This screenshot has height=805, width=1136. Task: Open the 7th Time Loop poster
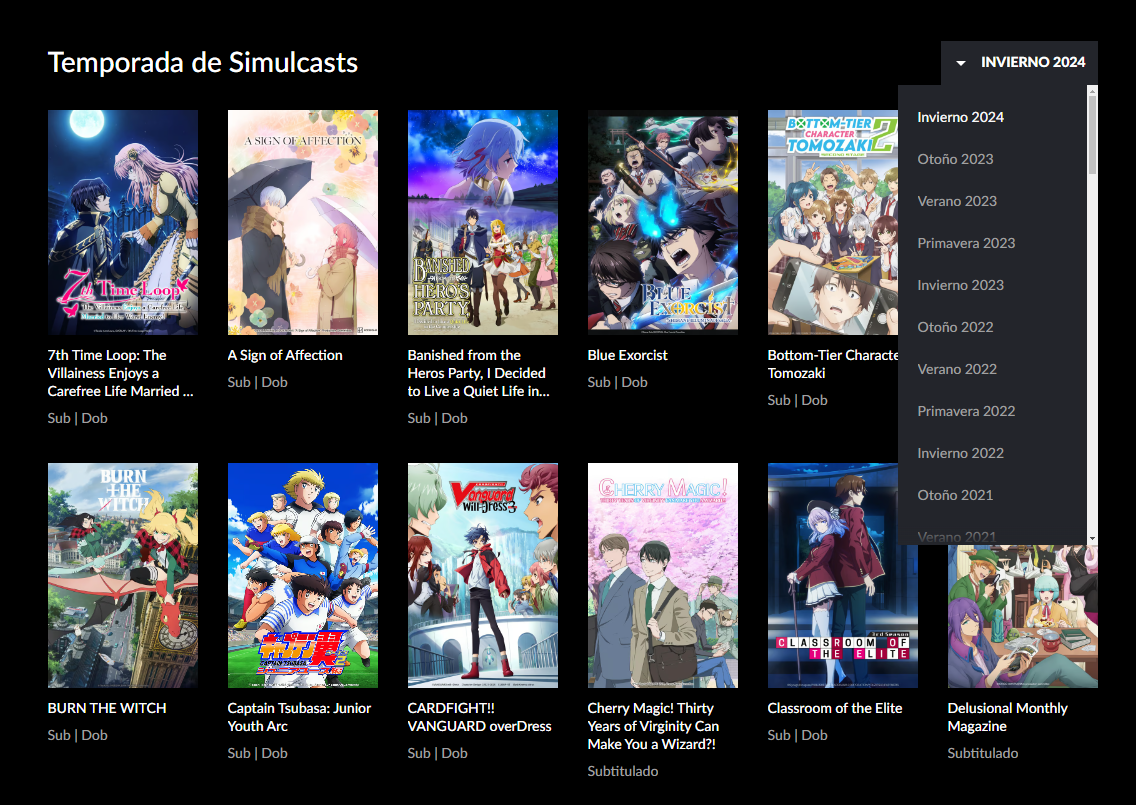coord(123,222)
